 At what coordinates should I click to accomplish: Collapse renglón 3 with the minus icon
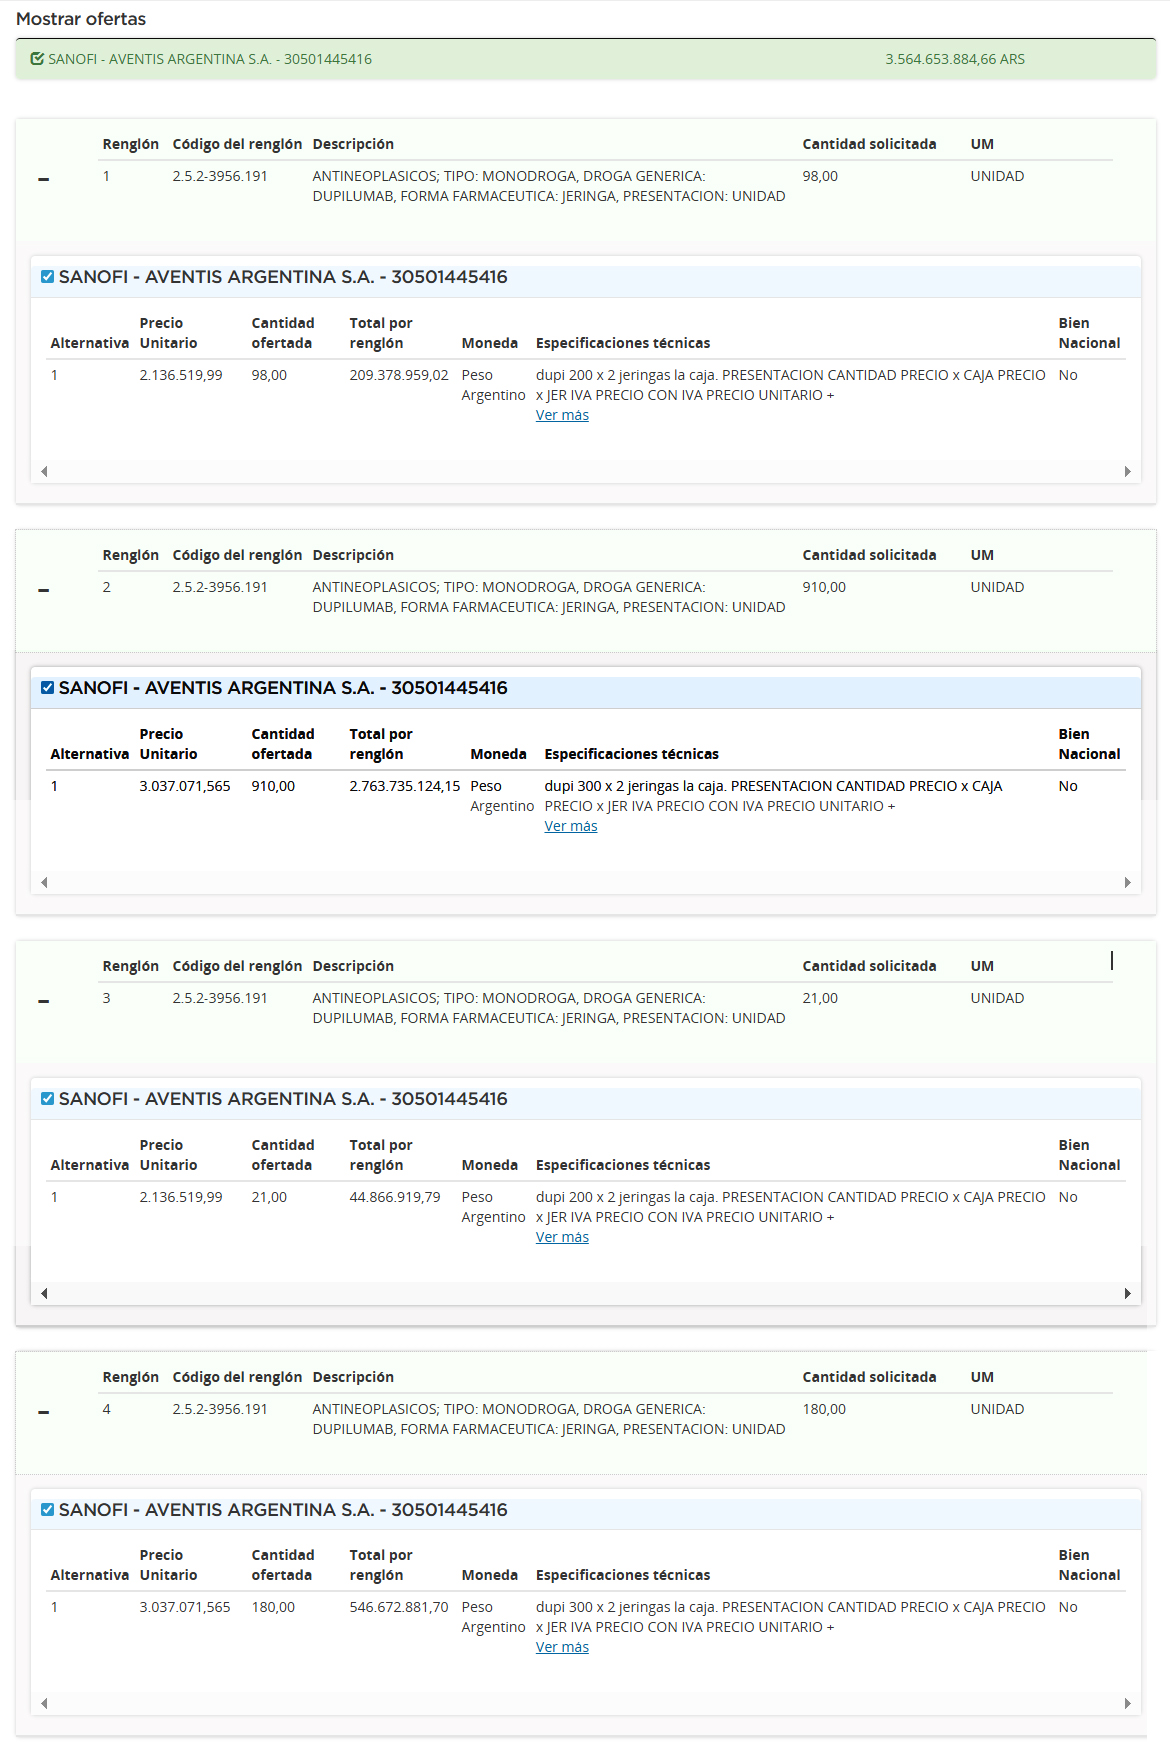pos(43,1001)
